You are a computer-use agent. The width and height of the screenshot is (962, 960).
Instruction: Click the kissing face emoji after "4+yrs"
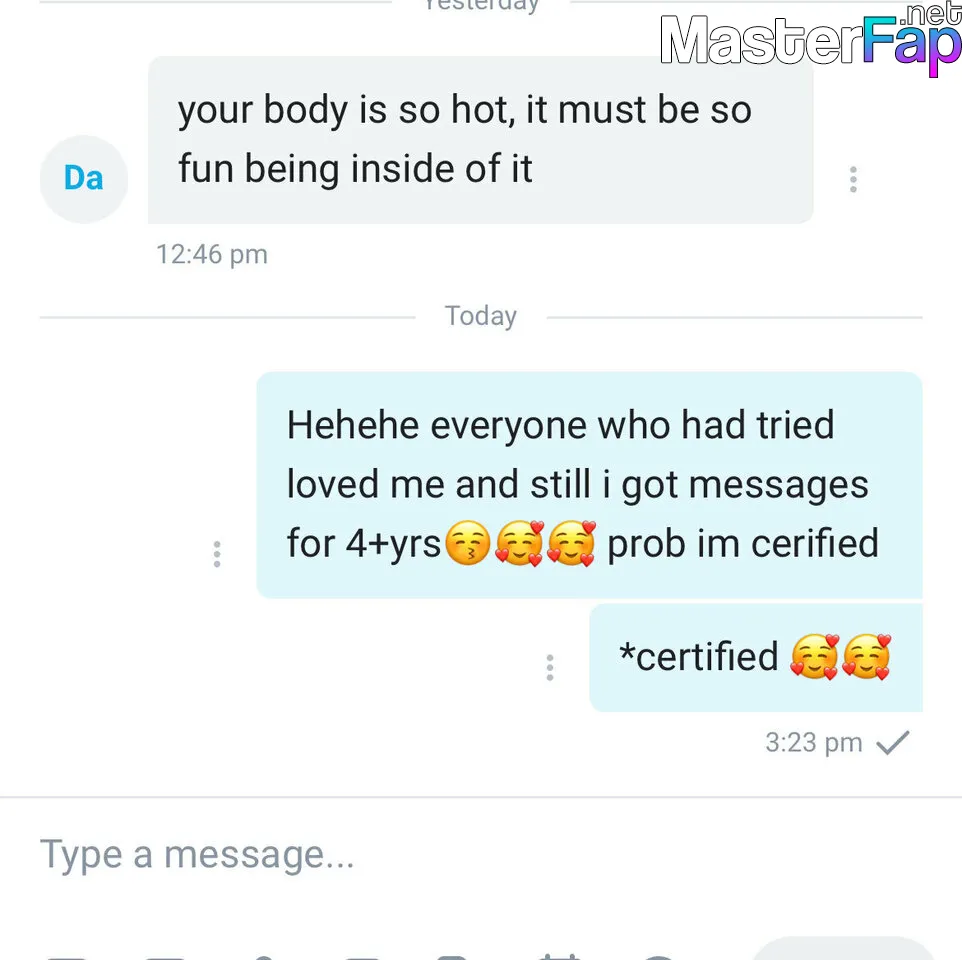tap(468, 543)
